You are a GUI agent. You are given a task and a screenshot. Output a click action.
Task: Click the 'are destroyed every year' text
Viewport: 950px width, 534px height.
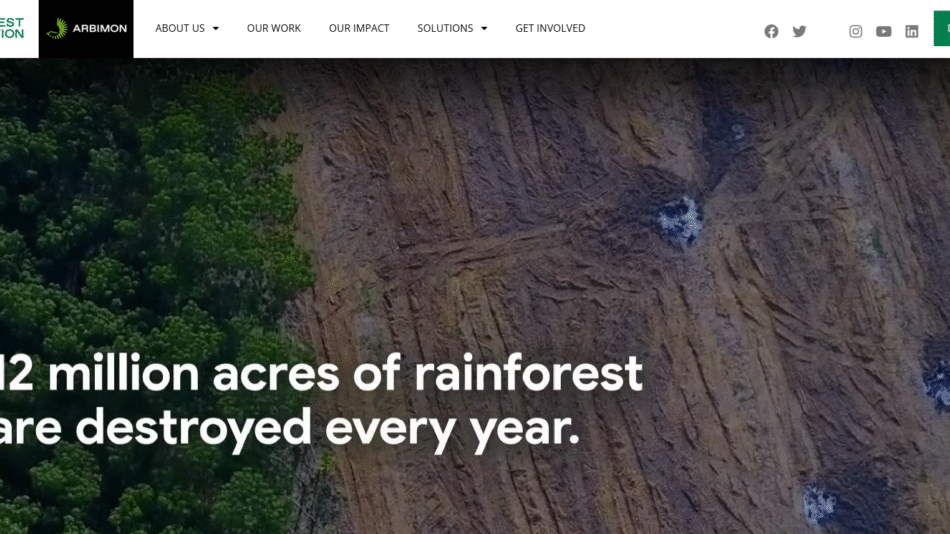tap(290, 428)
